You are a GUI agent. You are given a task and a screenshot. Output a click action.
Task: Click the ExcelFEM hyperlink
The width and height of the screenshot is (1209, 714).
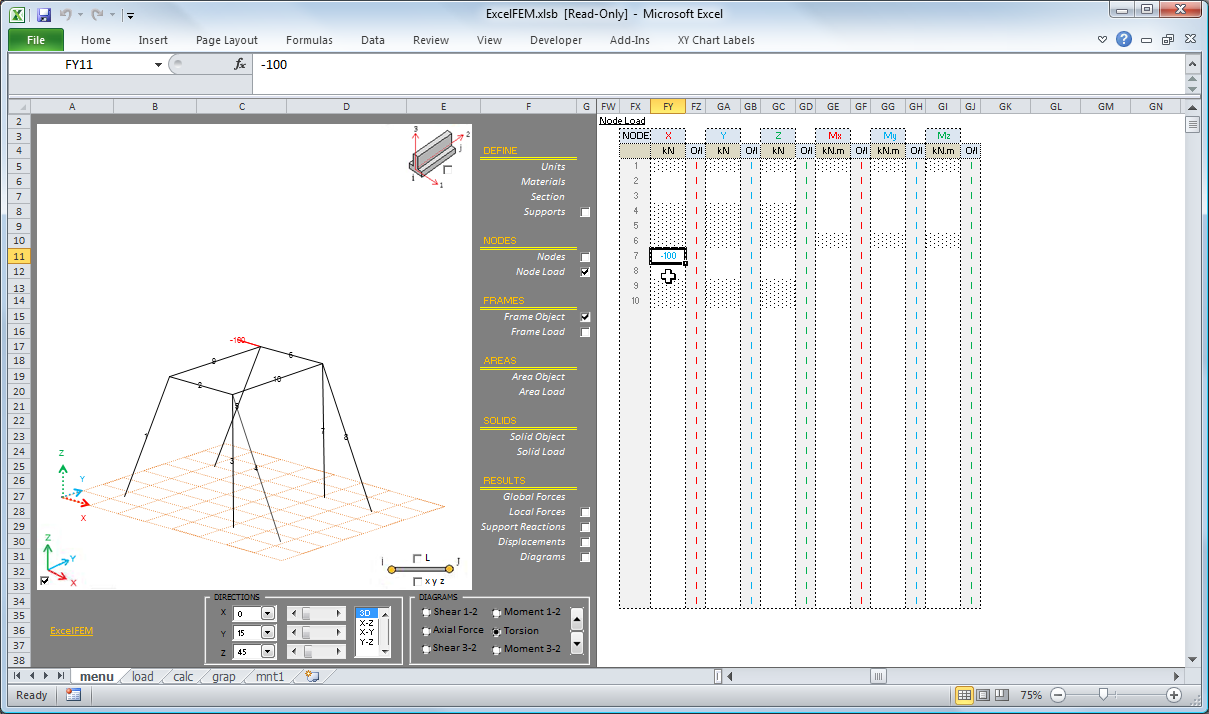point(71,631)
